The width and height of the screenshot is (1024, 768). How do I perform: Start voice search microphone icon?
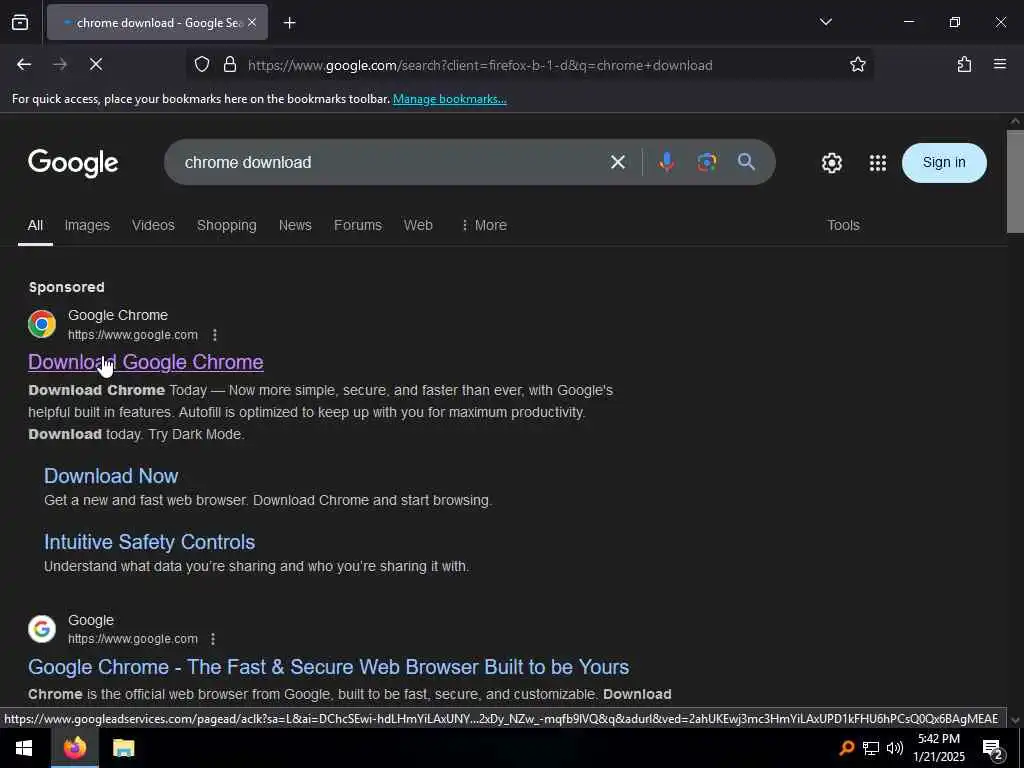coord(666,162)
